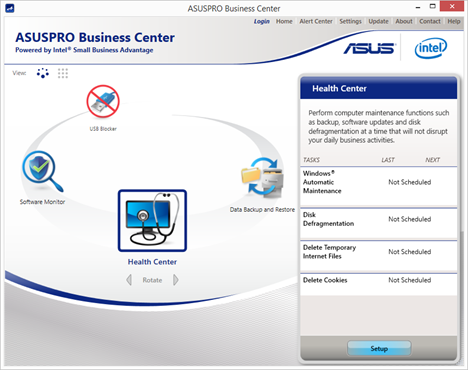Click the Login link
Image resolution: width=468 pixels, height=370 pixels.
[262, 21]
